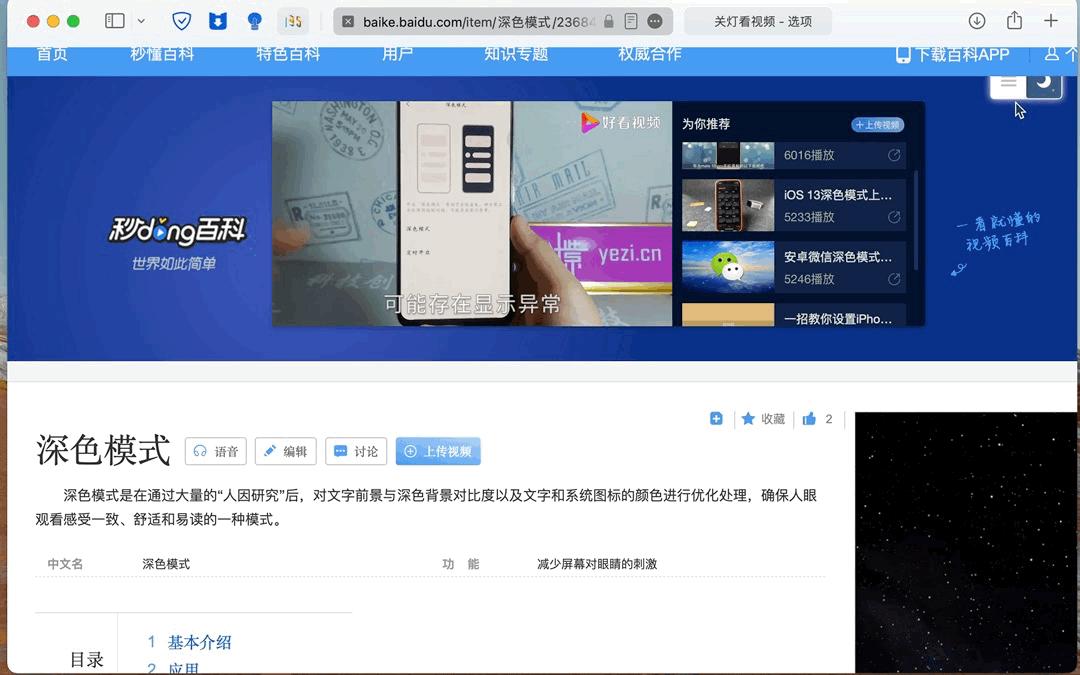Click the share icon in browser toolbar
Viewport: 1080px width, 675px height.
(1014, 20)
